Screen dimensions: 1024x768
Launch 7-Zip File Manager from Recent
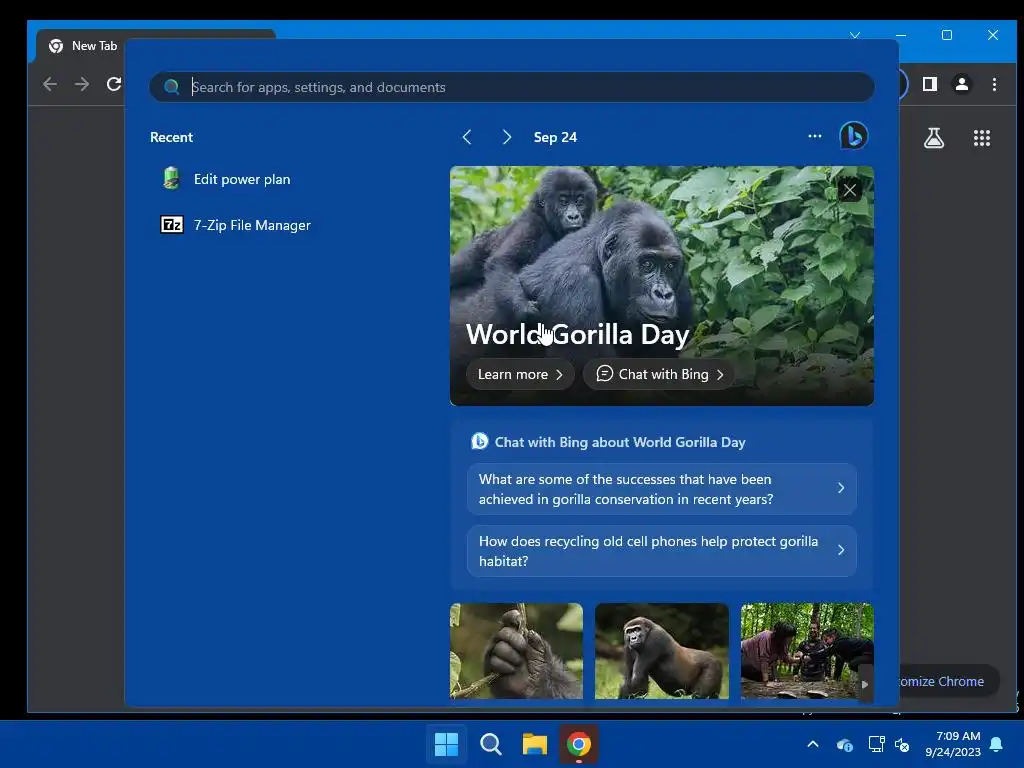[236, 225]
